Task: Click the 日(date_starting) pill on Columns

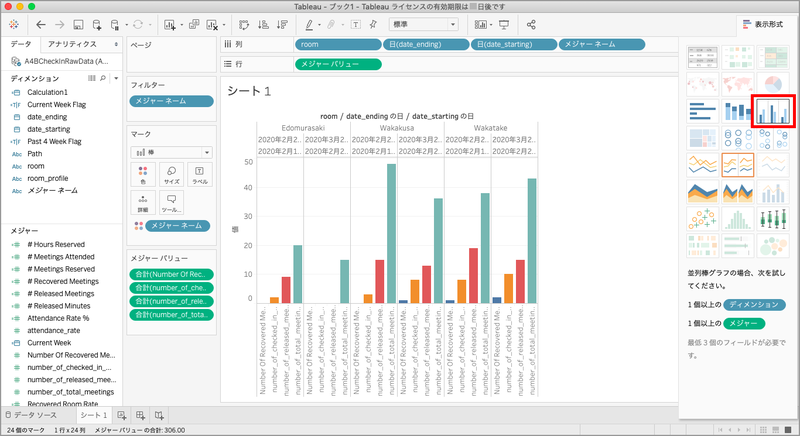Action: 514,44
